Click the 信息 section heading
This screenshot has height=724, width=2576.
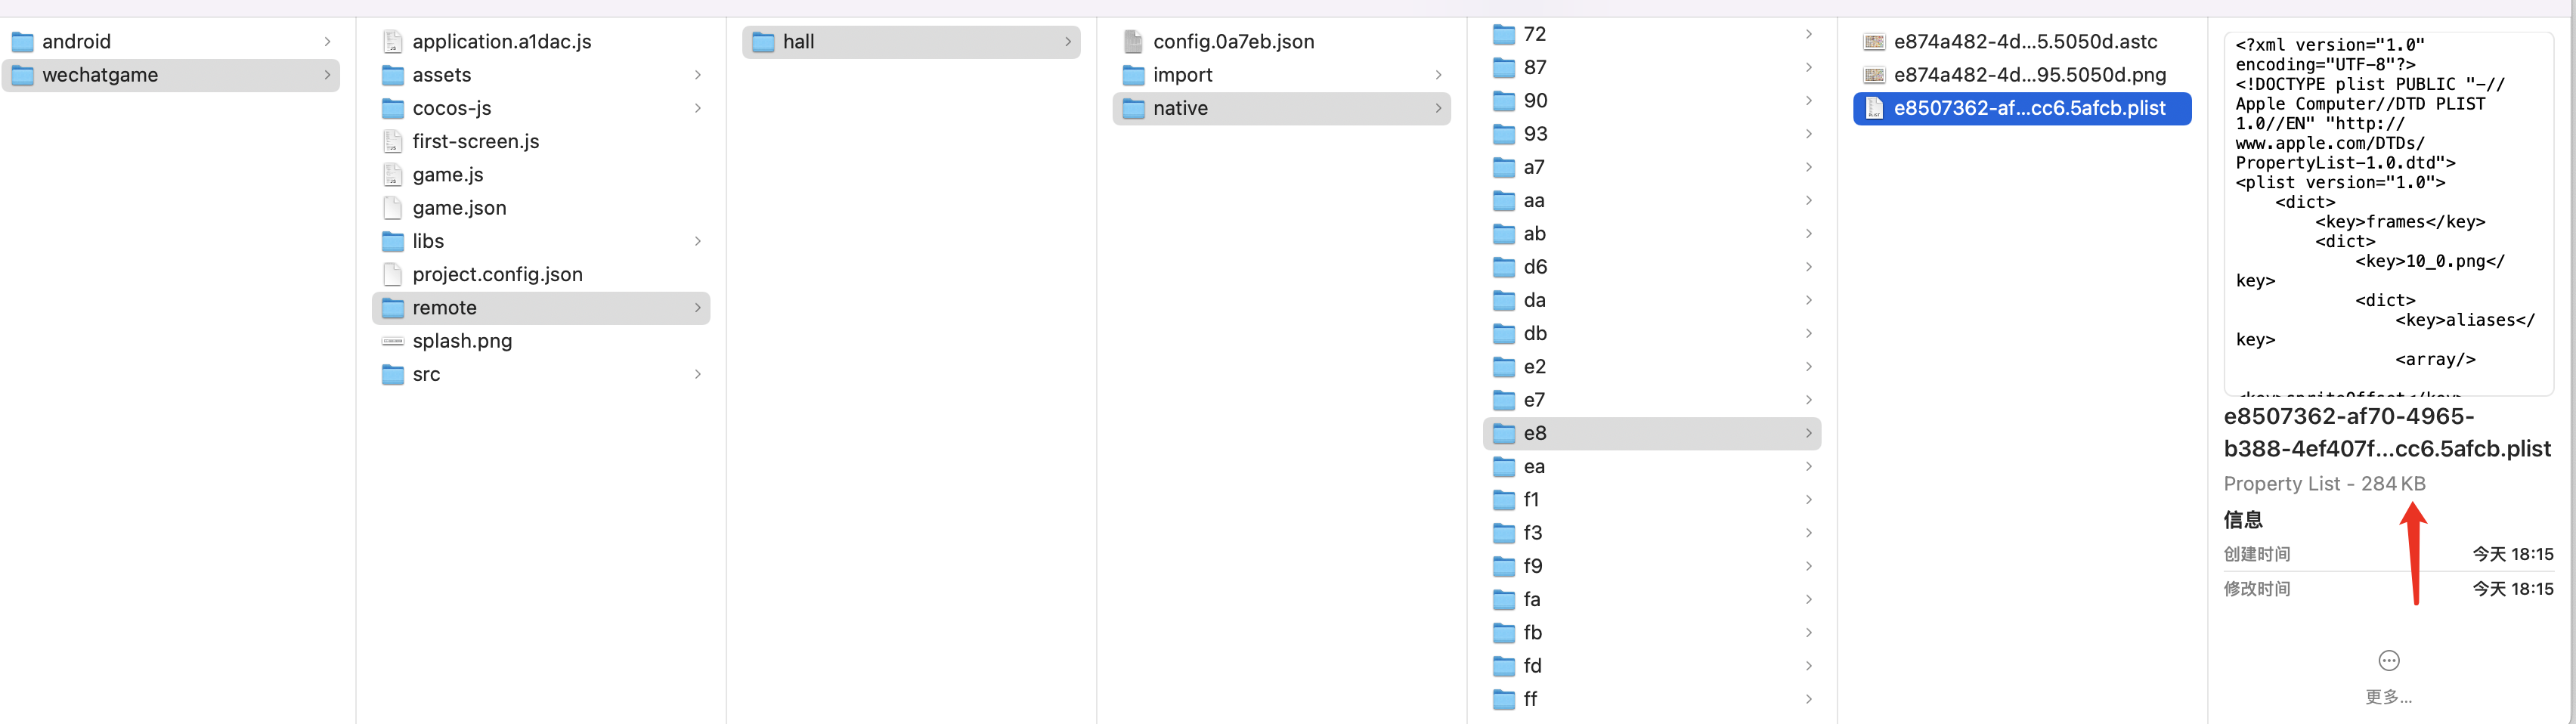coord(2242,520)
